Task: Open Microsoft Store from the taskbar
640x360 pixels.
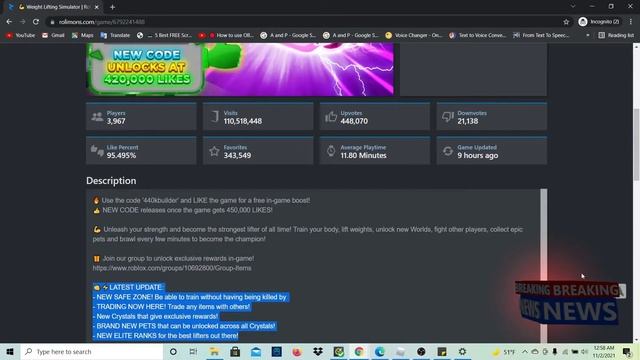Action: (x=235, y=351)
